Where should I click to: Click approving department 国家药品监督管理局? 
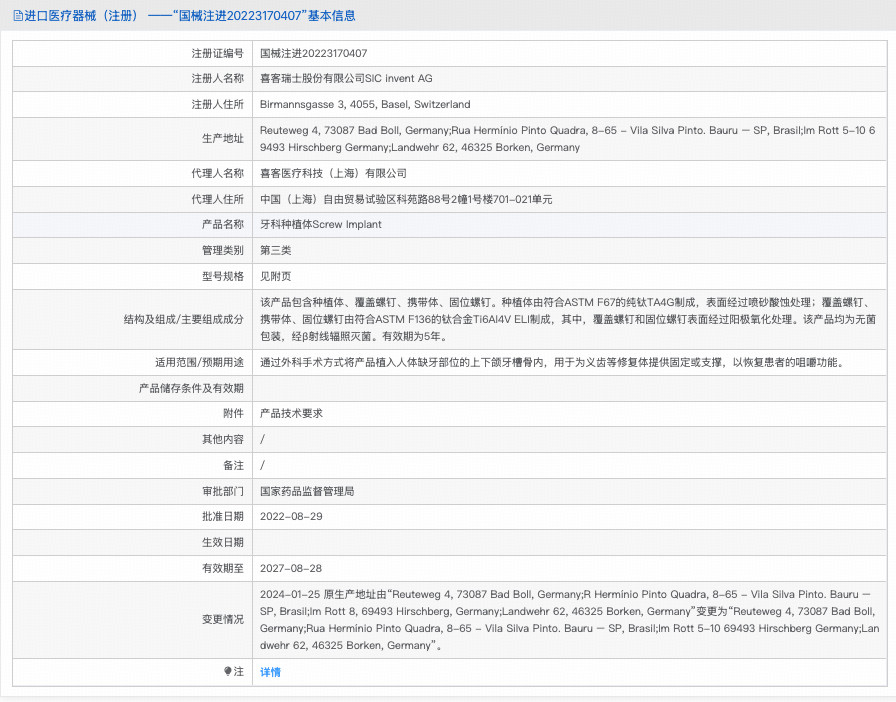[x=307, y=491]
